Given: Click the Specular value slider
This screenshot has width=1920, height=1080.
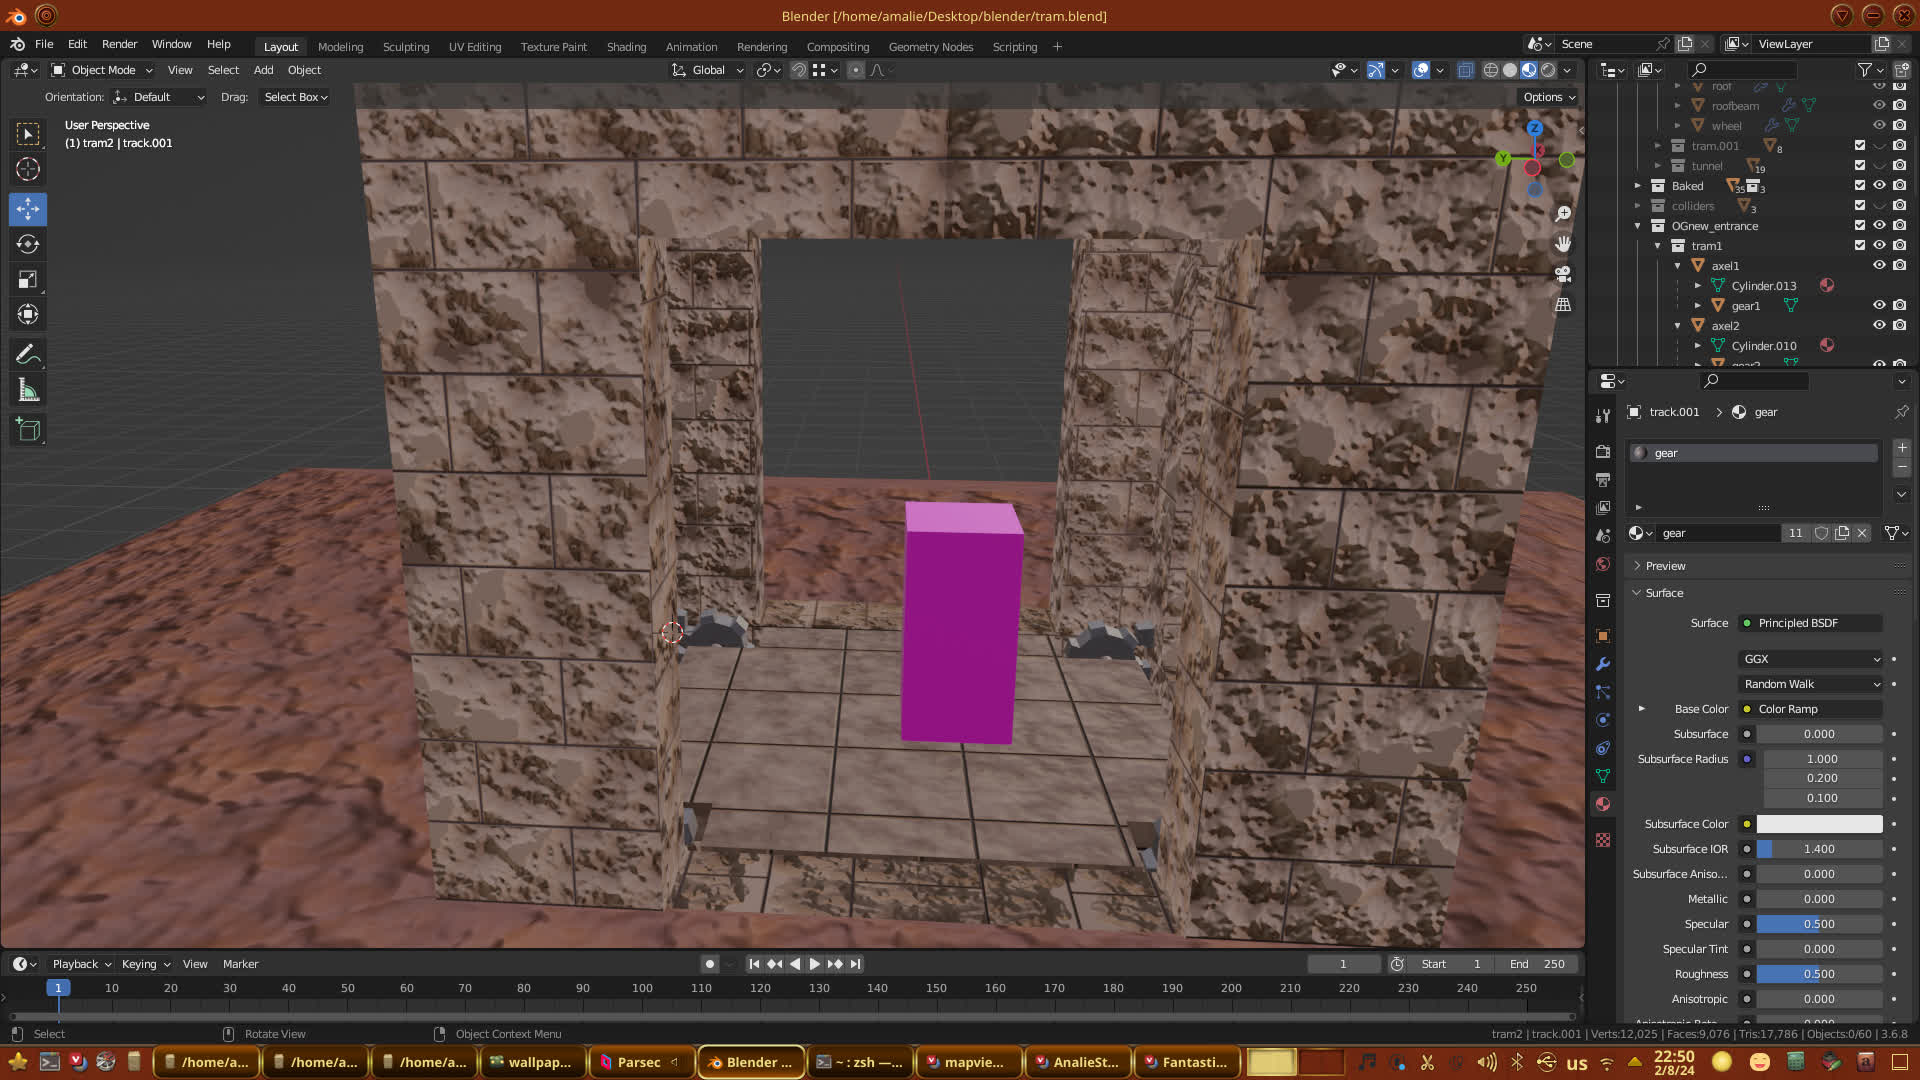Looking at the screenshot, I should coord(1819,924).
